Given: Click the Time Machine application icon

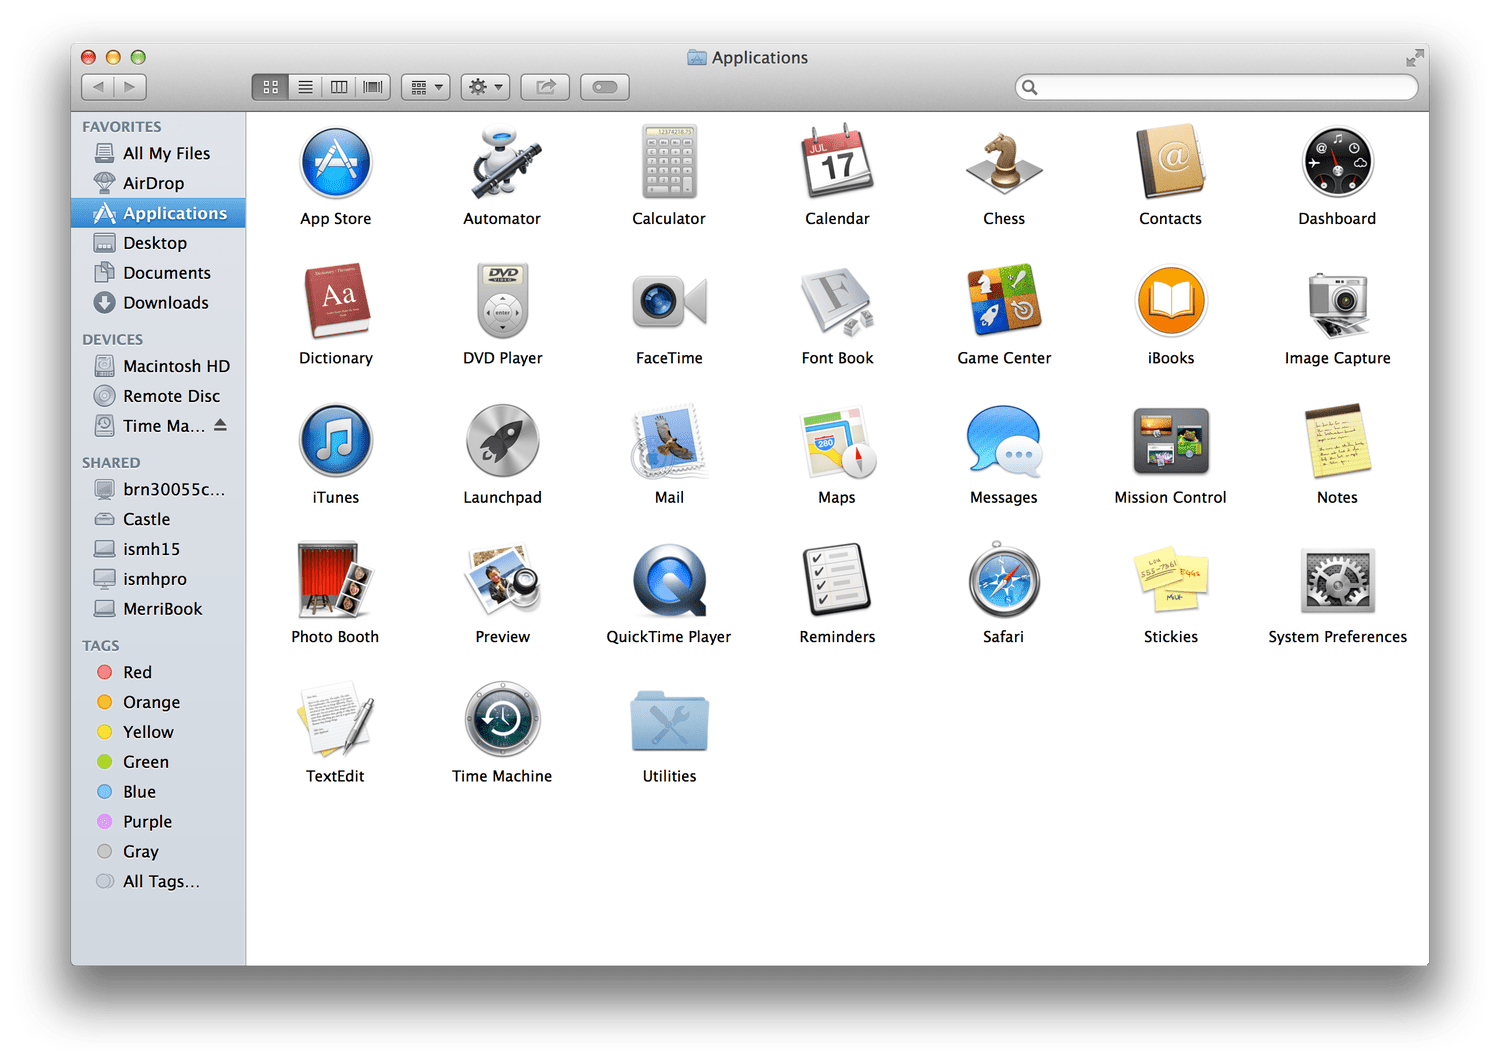Looking at the screenshot, I should tap(502, 720).
